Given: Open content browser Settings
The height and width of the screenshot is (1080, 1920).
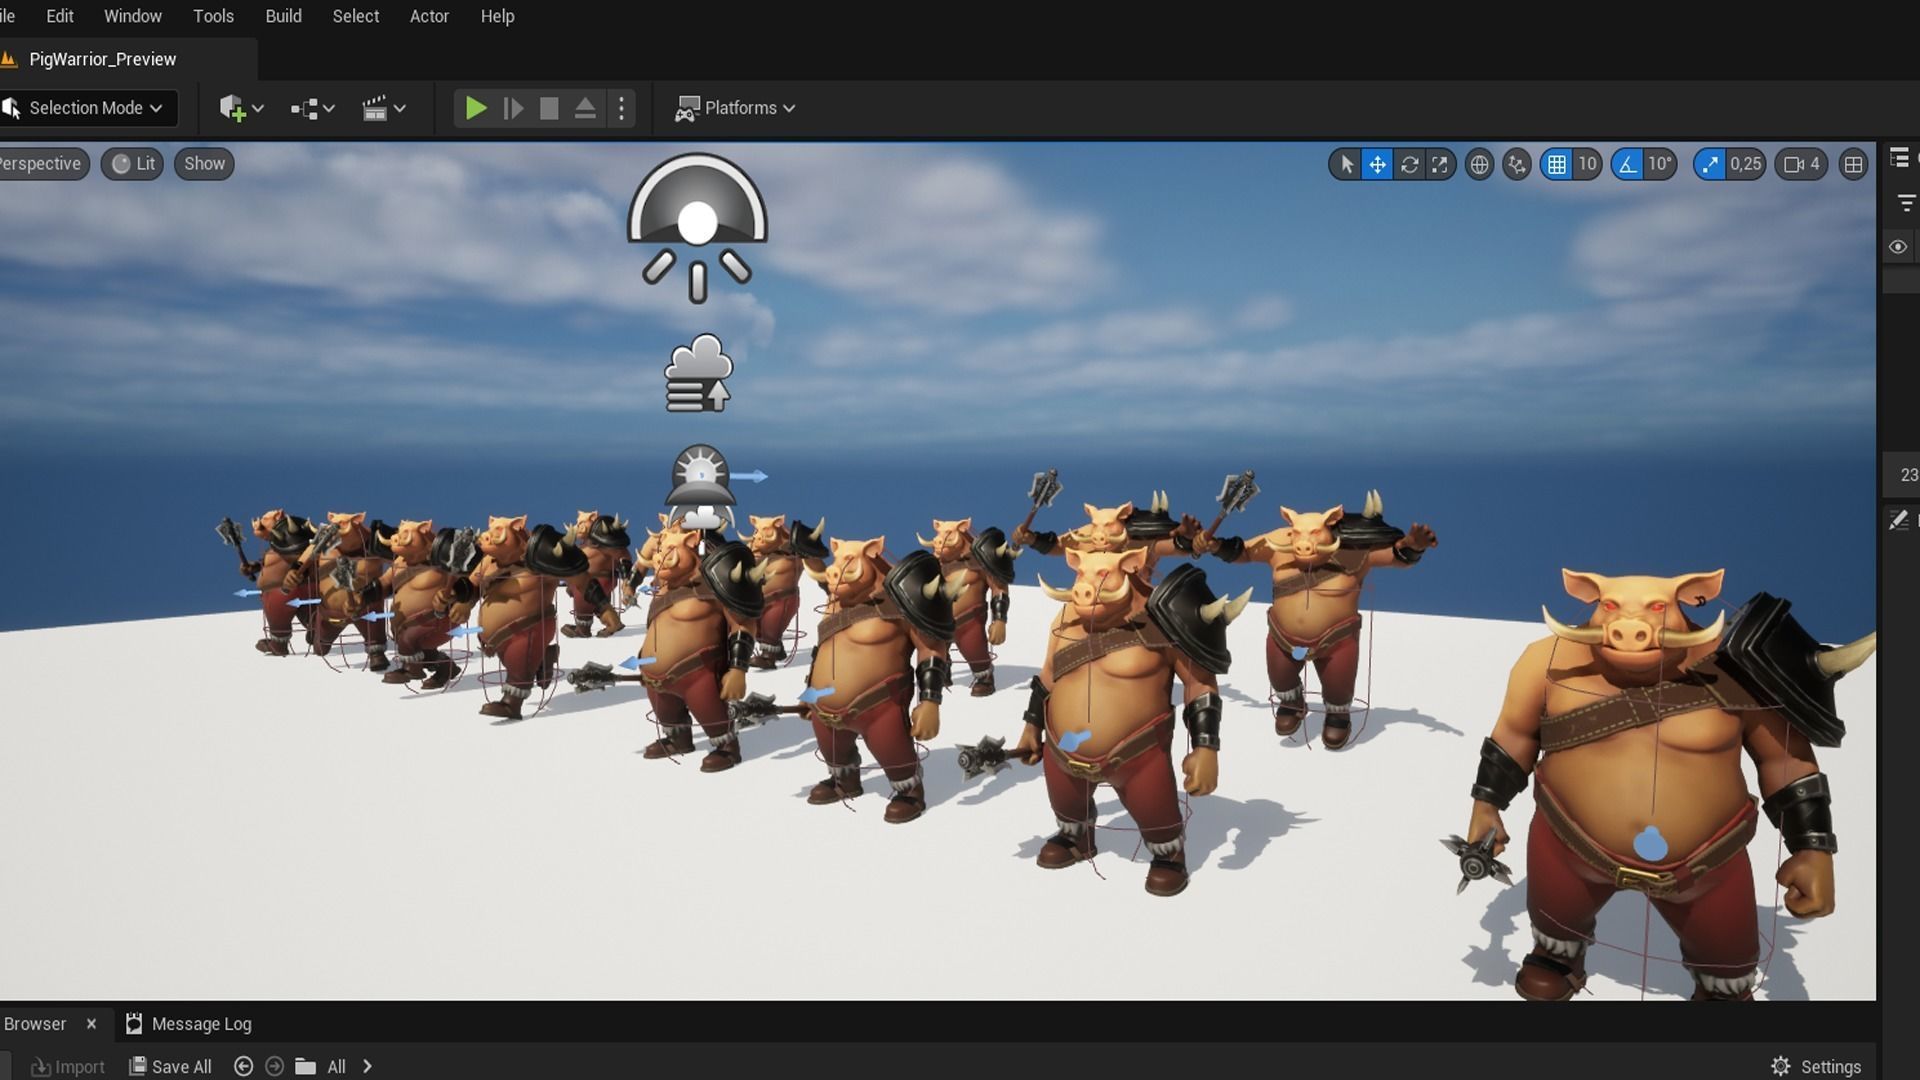Looking at the screenshot, I should [x=1816, y=1067].
